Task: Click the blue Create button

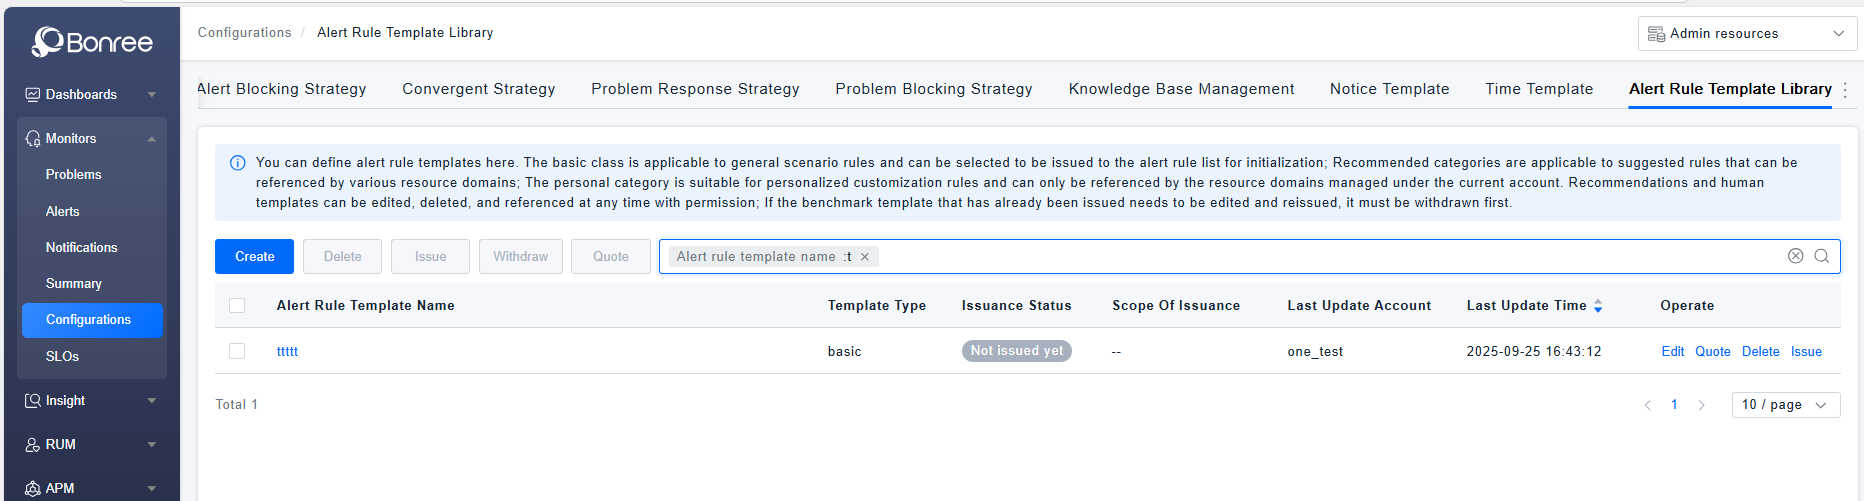Action: point(254,257)
